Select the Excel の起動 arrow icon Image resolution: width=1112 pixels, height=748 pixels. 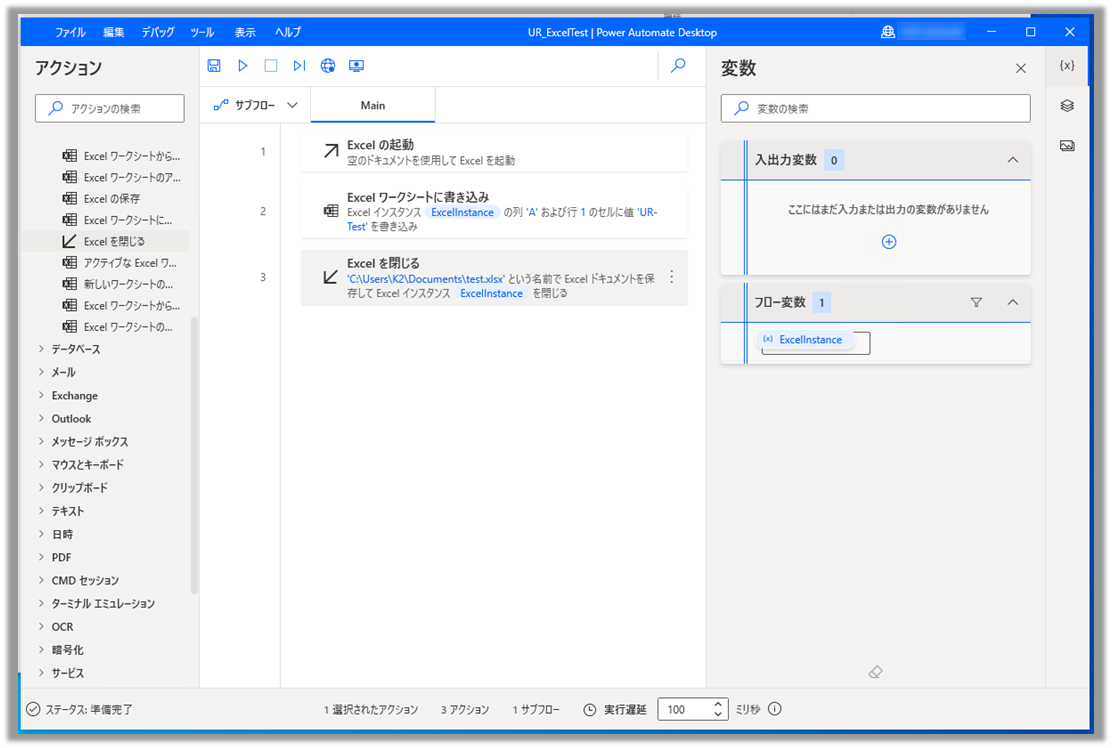point(330,150)
